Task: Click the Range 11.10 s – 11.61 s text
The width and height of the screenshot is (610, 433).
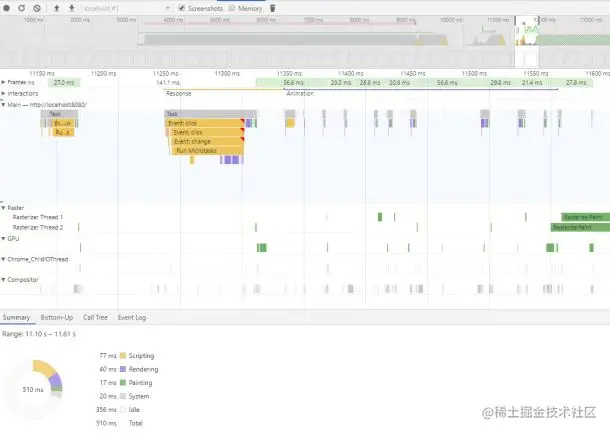Action: 39,334
